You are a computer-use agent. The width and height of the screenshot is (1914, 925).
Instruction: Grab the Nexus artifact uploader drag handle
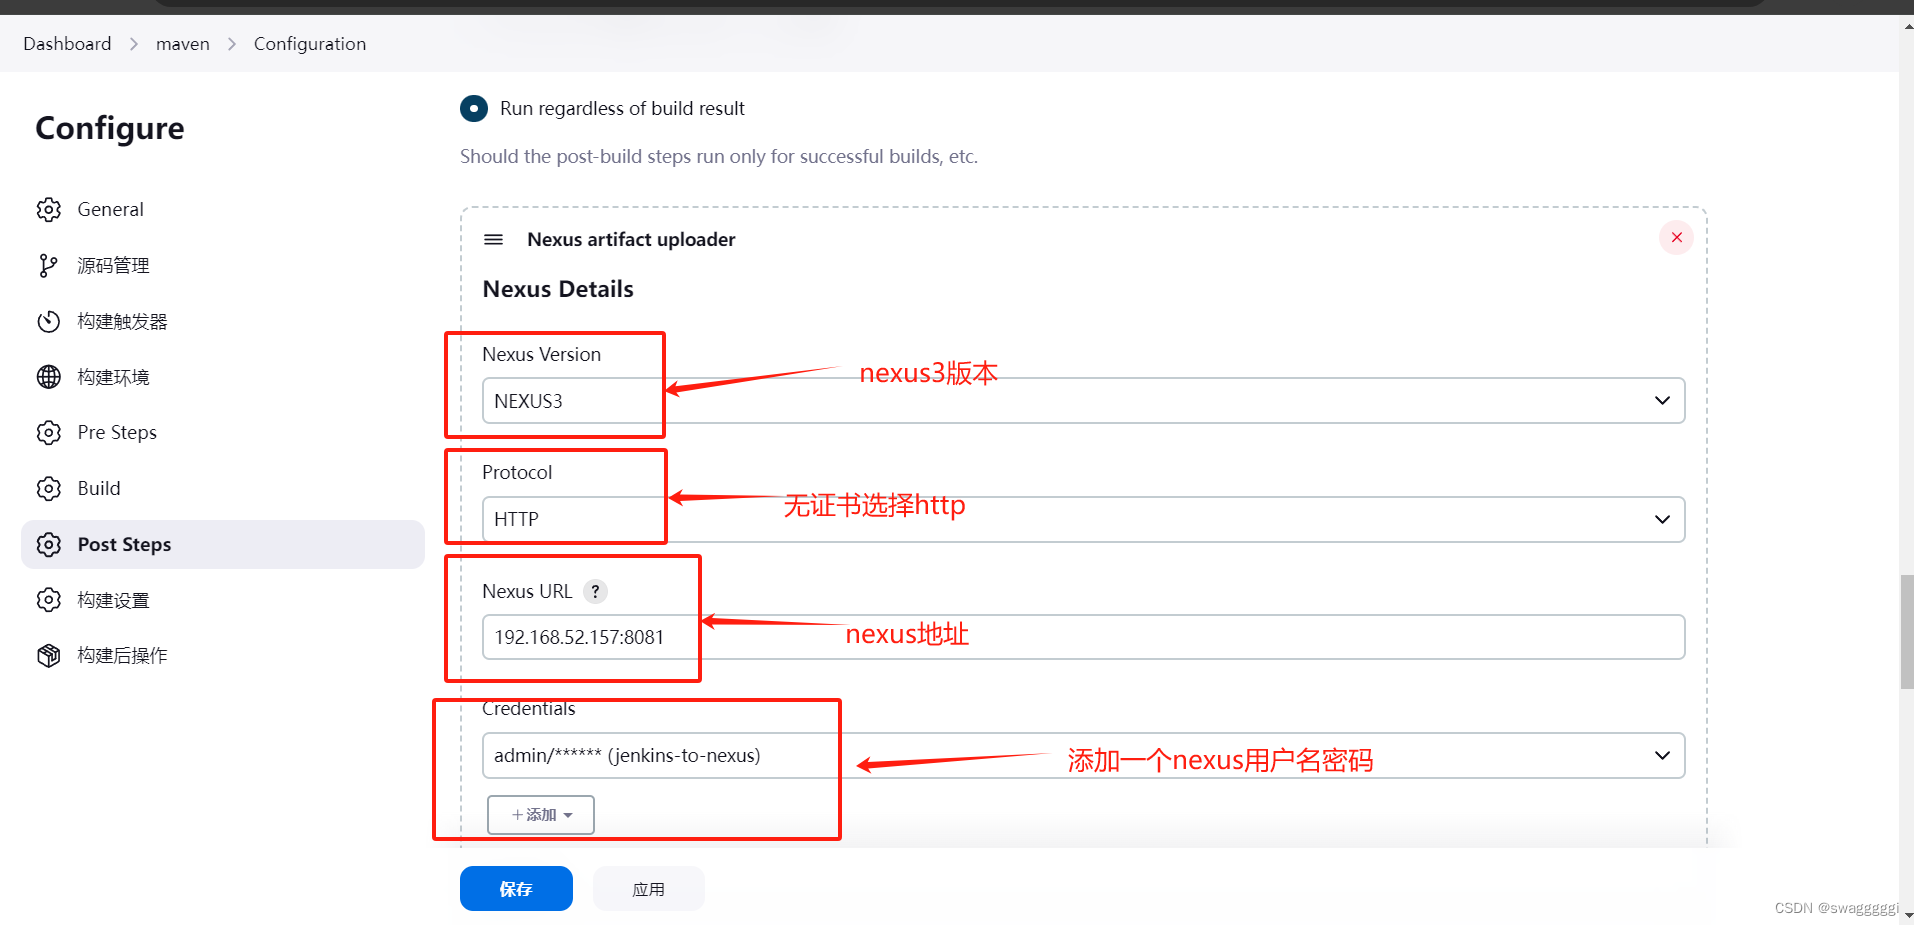(493, 239)
